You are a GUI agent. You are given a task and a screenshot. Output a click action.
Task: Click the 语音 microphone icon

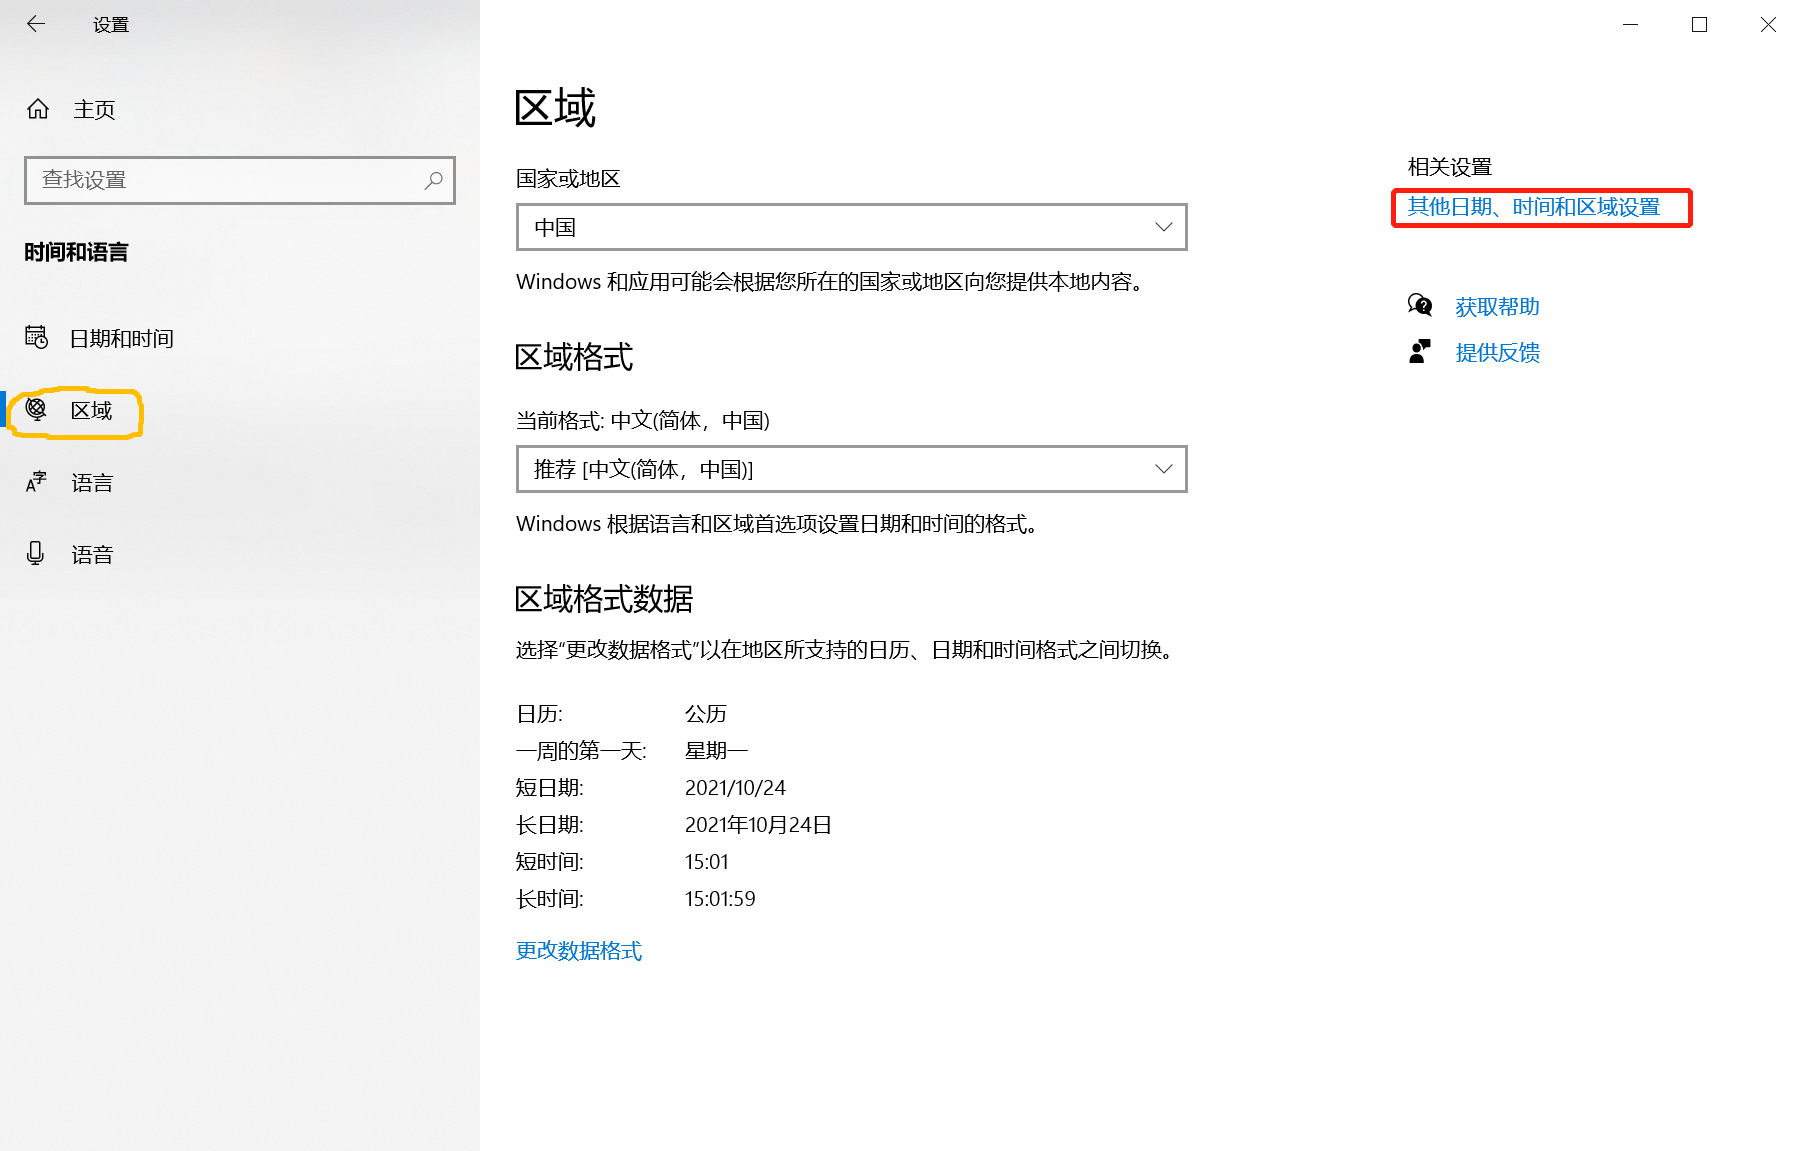coord(36,553)
